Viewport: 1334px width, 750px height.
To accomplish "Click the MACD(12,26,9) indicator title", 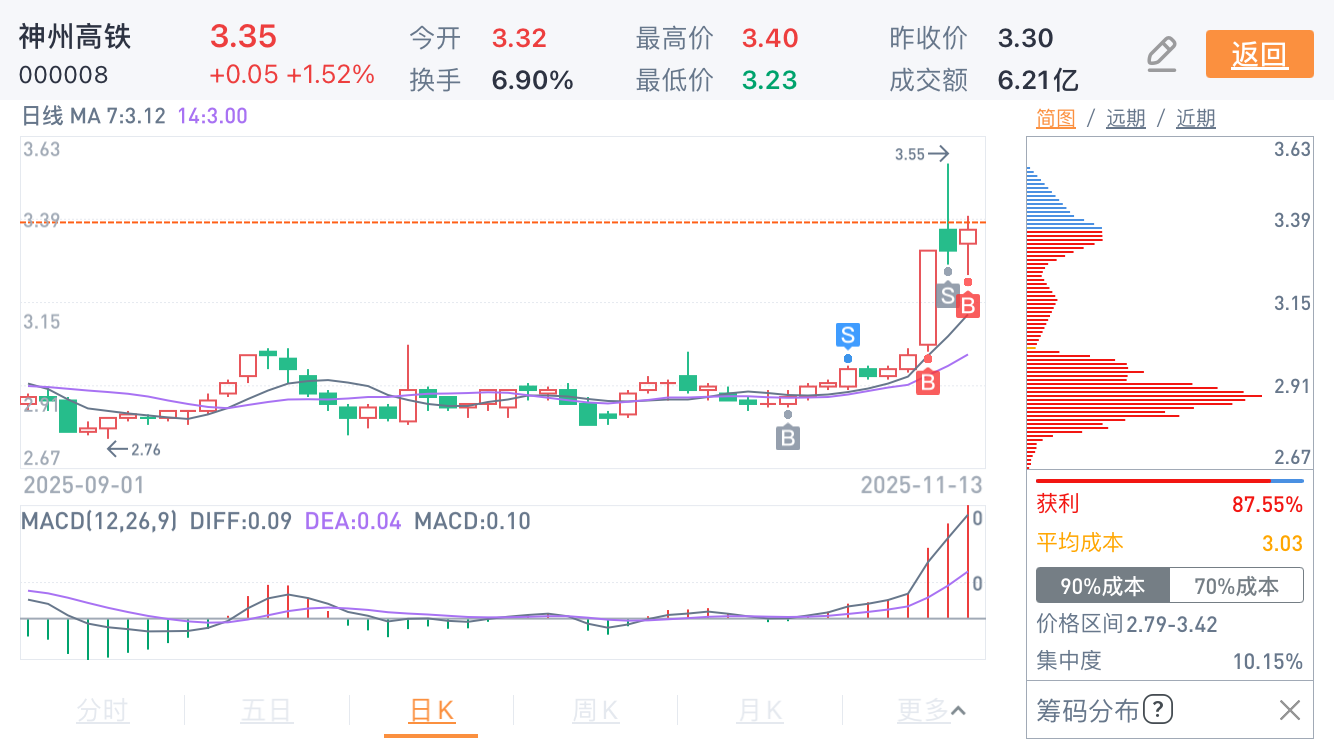I will 101,521.
